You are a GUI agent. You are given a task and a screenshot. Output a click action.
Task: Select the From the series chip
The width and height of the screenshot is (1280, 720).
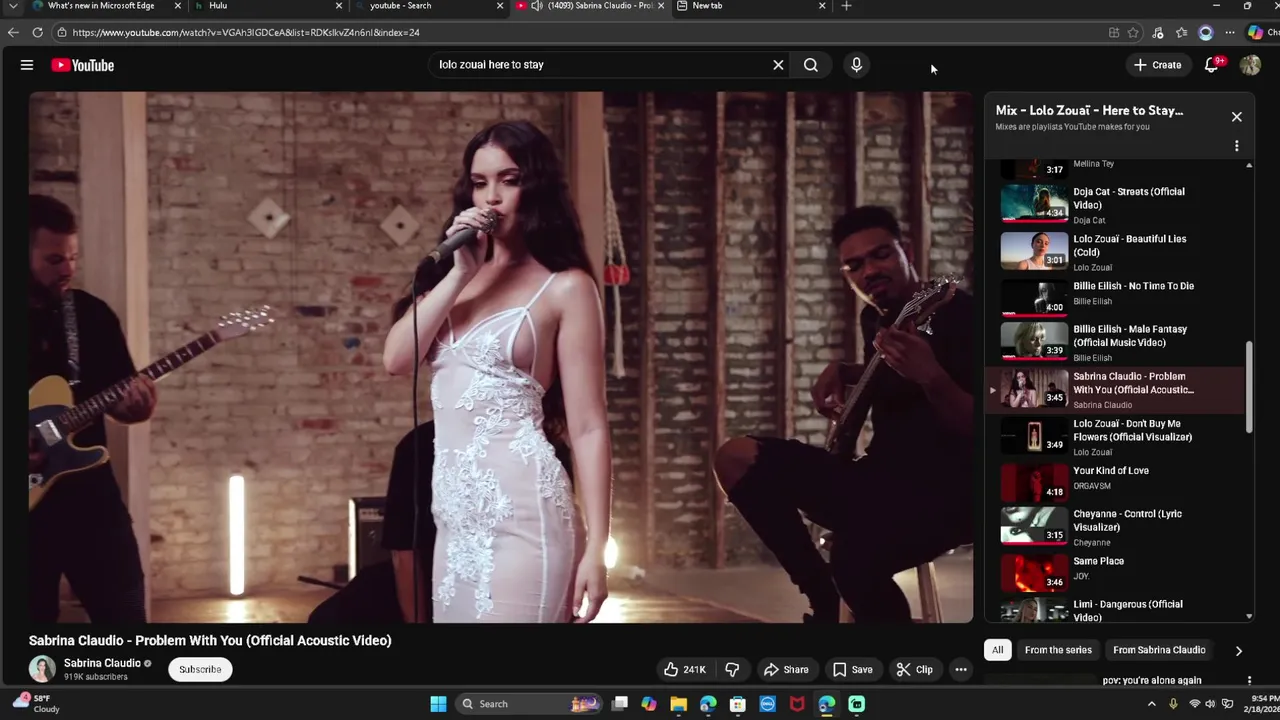click(1058, 650)
